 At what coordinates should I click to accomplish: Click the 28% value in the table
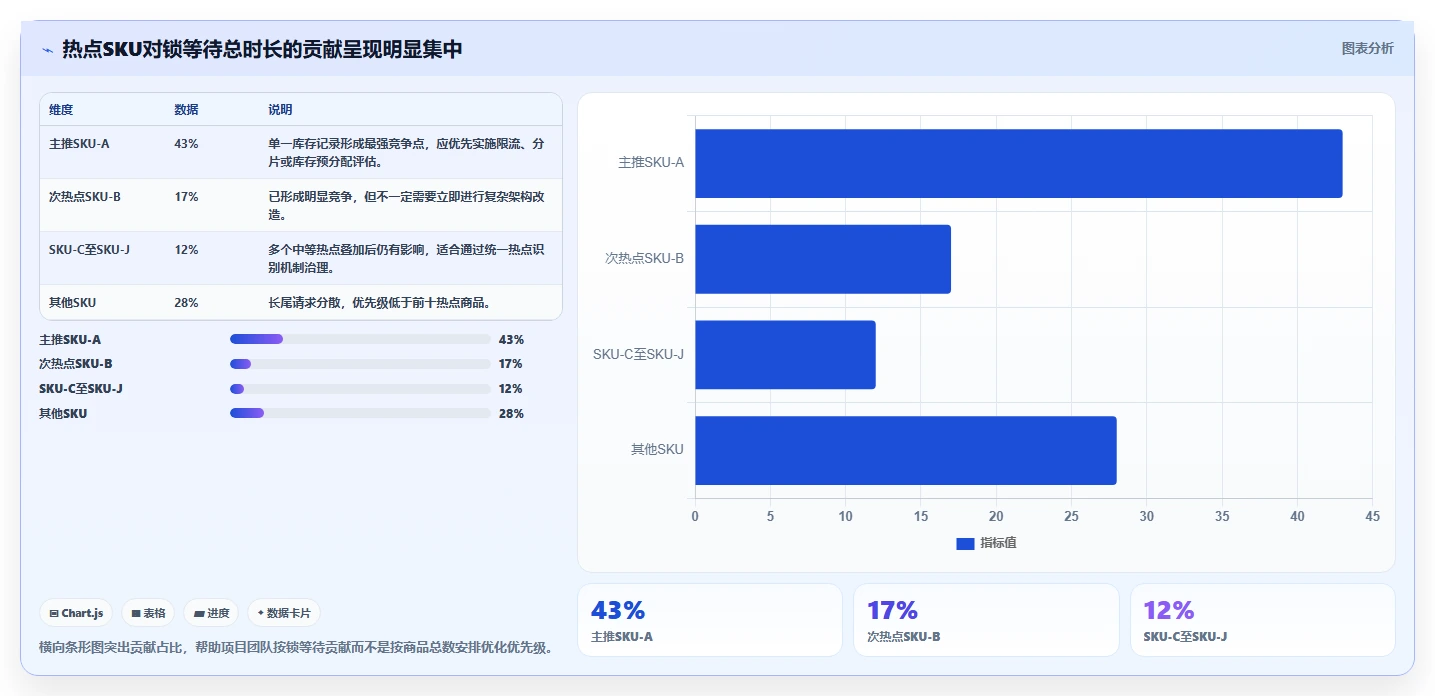click(x=186, y=302)
